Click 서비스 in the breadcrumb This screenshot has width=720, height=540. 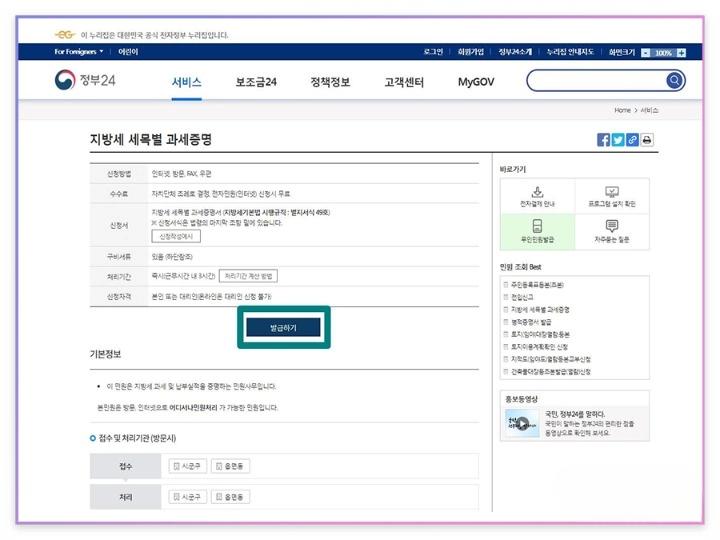click(x=649, y=110)
